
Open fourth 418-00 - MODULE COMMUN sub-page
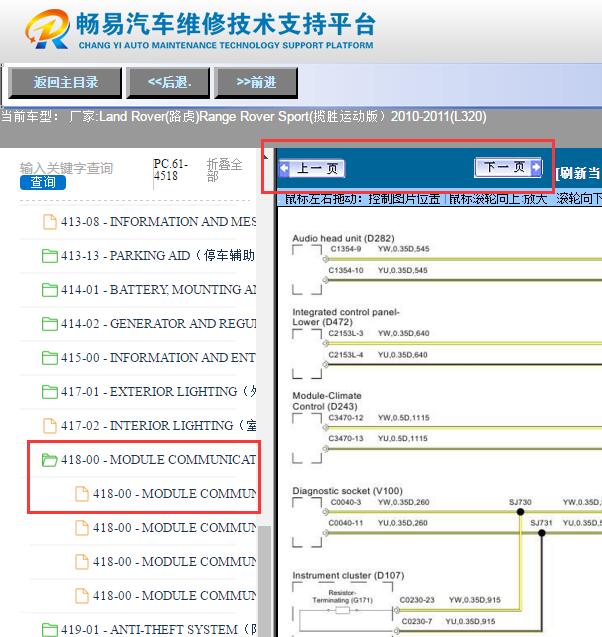pyautogui.click(x=175, y=596)
